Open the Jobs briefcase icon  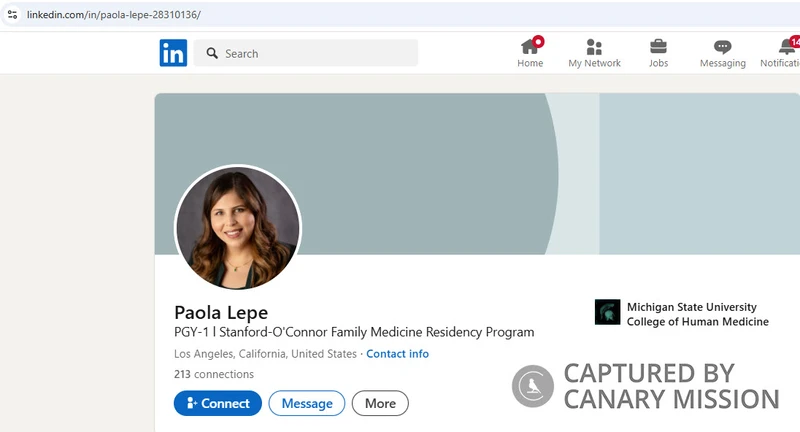tap(658, 46)
